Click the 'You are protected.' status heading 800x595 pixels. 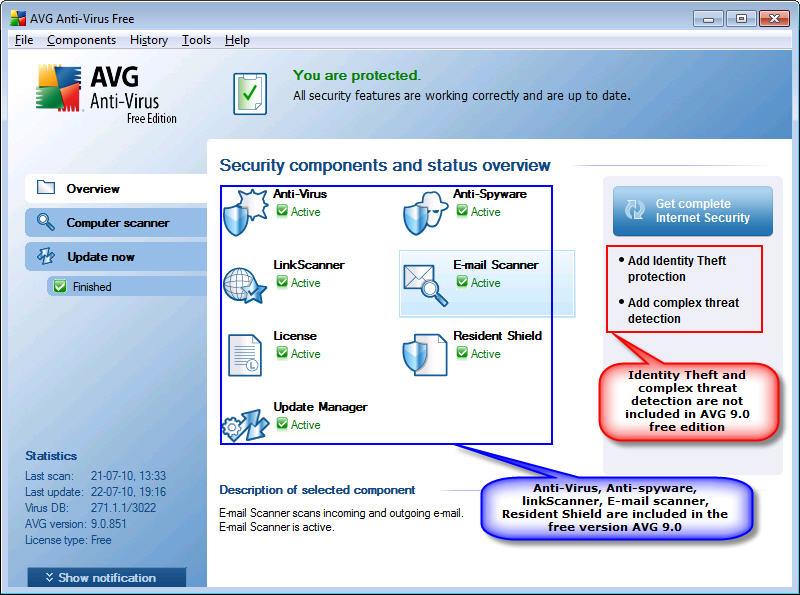[357, 75]
